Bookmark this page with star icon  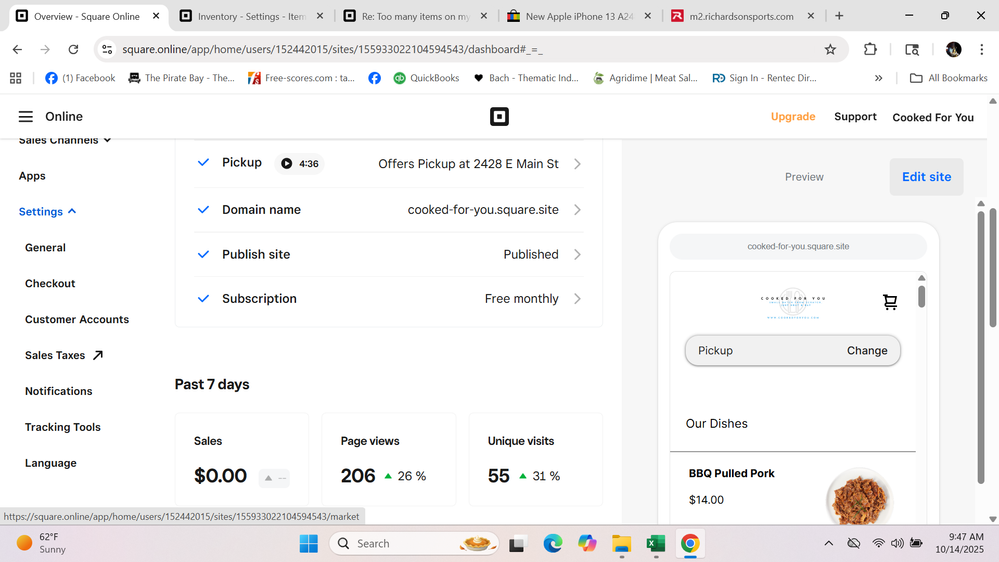[830, 49]
